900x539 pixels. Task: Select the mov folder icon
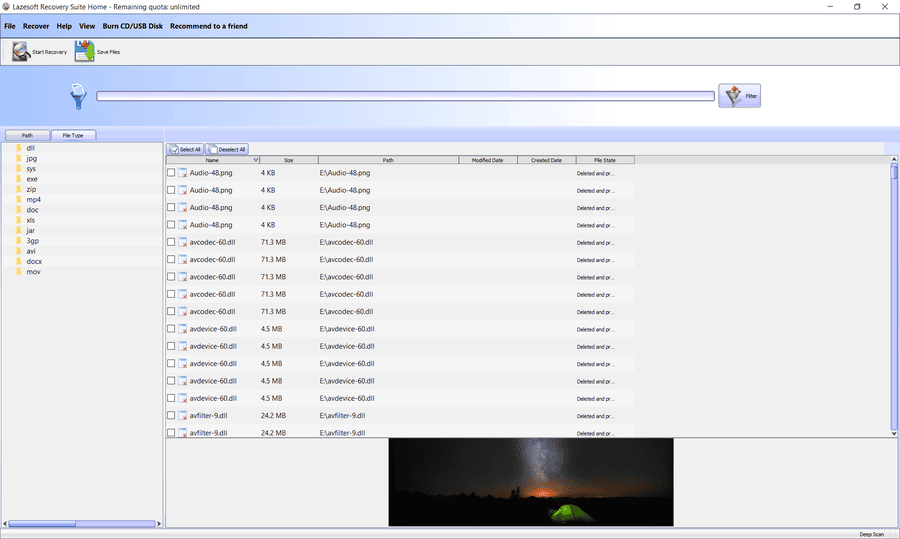point(18,272)
